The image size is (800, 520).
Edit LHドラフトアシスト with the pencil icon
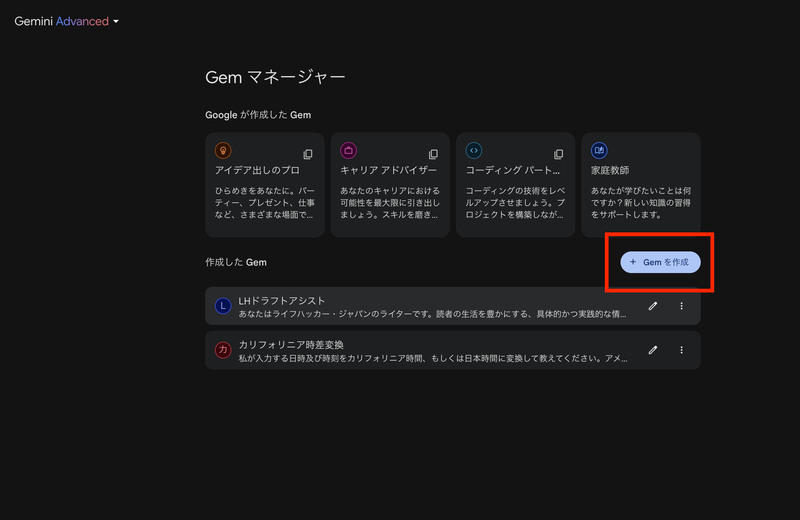point(653,306)
